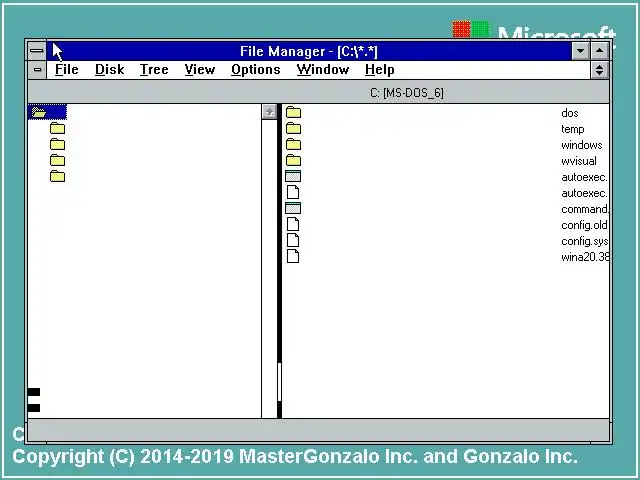Image resolution: width=640 pixels, height=480 pixels.
Task: Open the Options menu
Action: 256,70
